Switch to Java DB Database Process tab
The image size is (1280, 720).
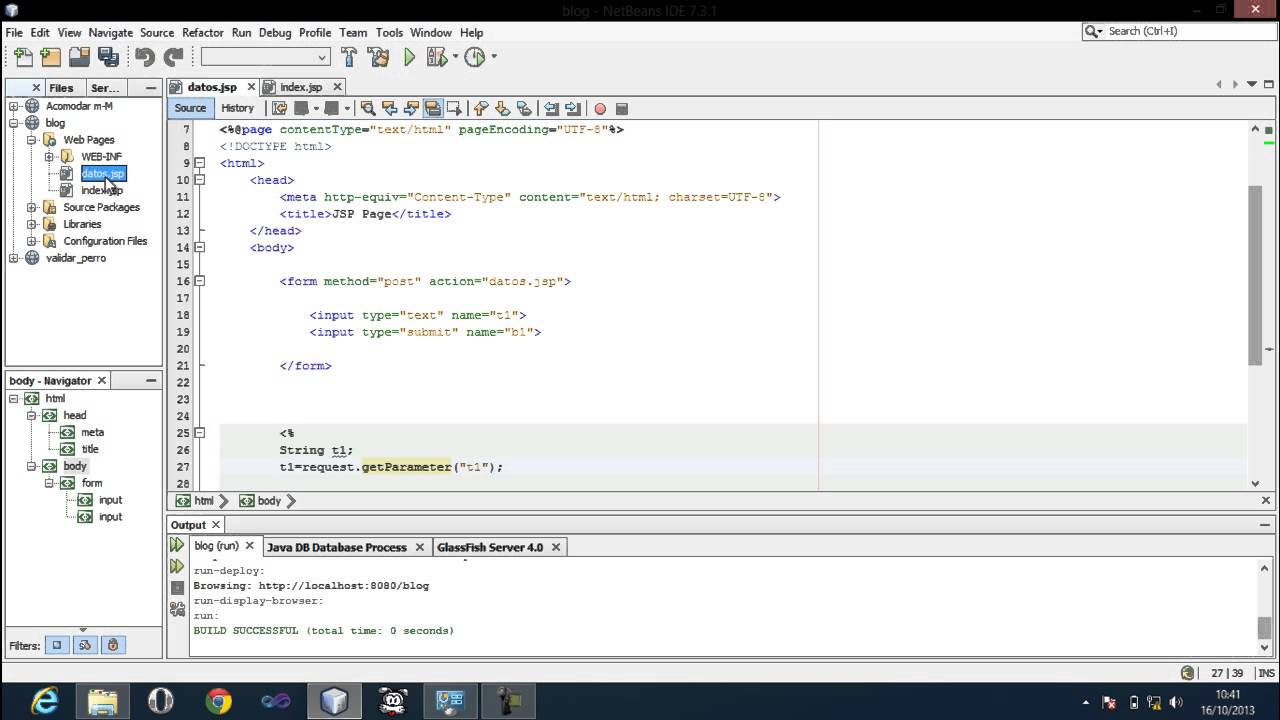click(x=337, y=547)
